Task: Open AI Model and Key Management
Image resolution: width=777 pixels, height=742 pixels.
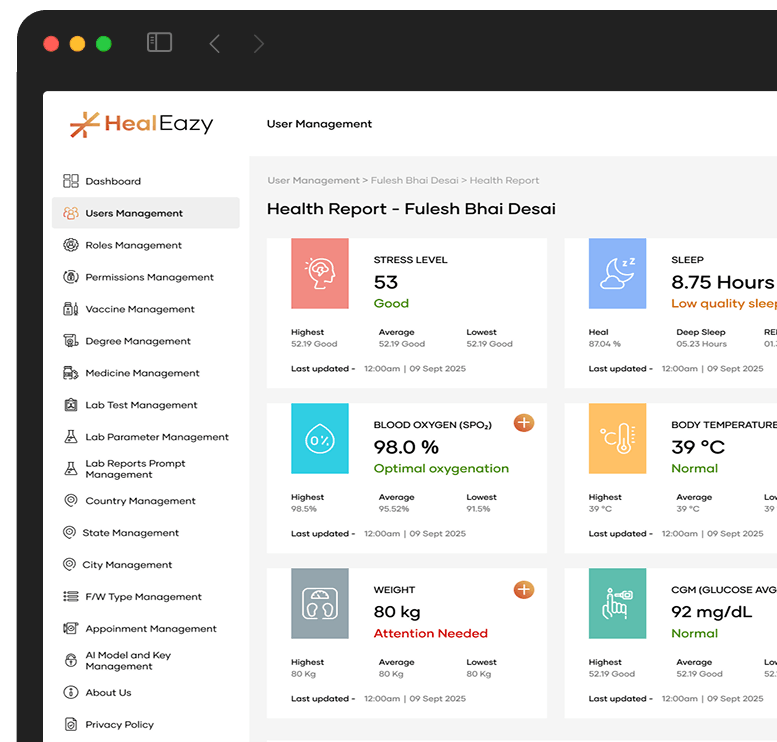Action: click(127, 660)
